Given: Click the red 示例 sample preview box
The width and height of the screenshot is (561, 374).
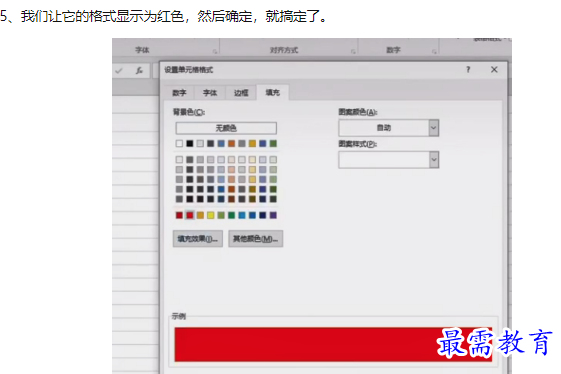Looking at the screenshot, I should (333, 344).
